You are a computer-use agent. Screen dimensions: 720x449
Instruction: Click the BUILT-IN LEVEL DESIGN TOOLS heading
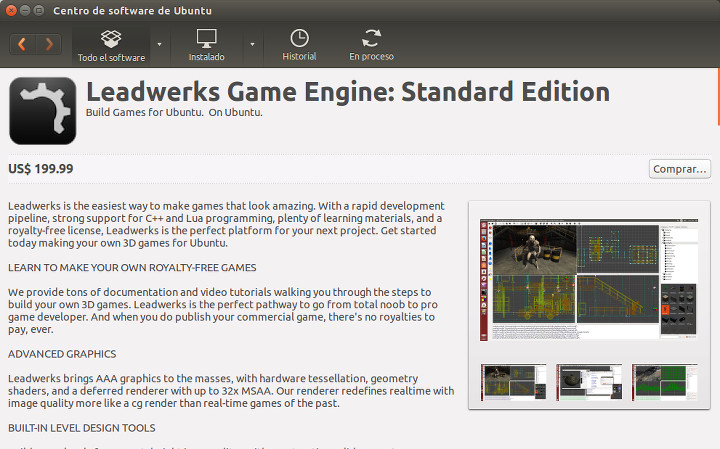(82, 428)
